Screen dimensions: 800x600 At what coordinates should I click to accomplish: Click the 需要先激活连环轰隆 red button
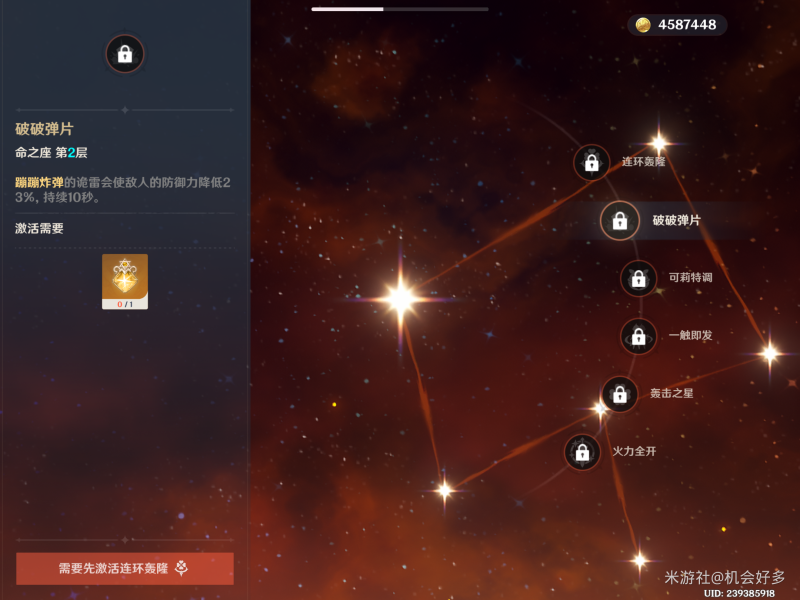[x=125, y=568]
